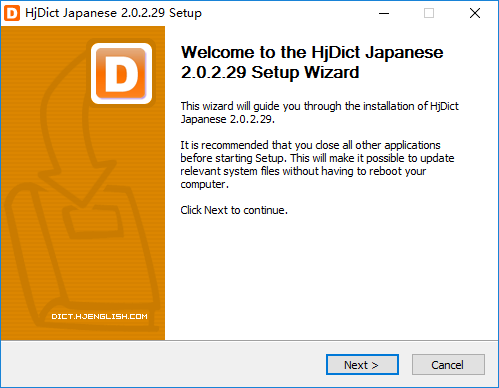Click the Welcome Setup Wizard heading

[x=312, y=62]
